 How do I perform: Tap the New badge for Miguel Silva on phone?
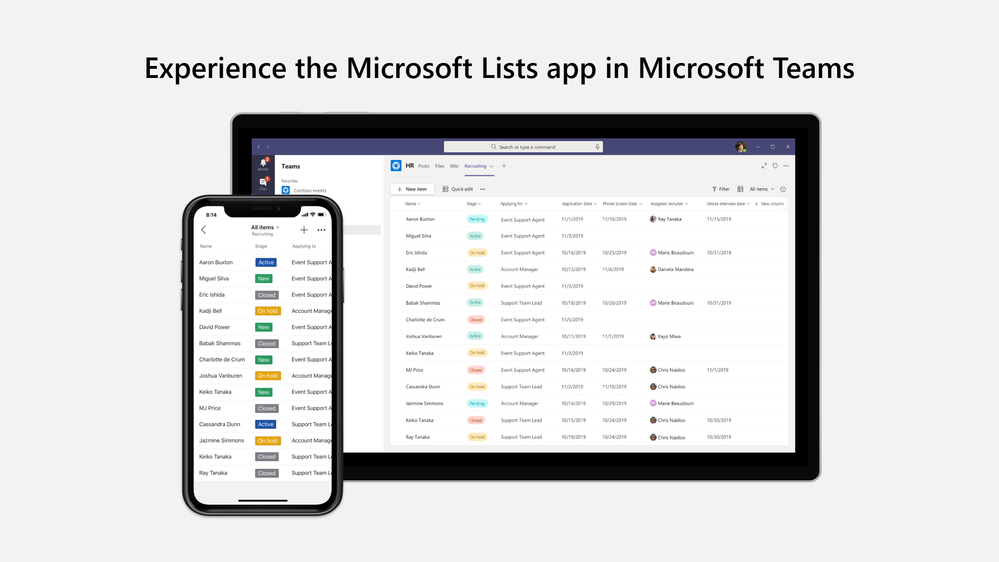(x=264, y=278)
